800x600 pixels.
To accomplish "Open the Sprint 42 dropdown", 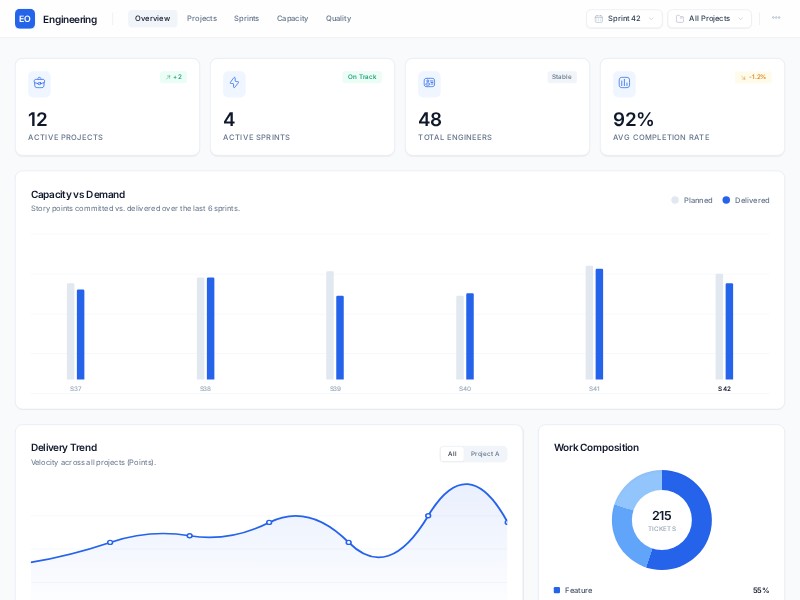I will [623, 18].
